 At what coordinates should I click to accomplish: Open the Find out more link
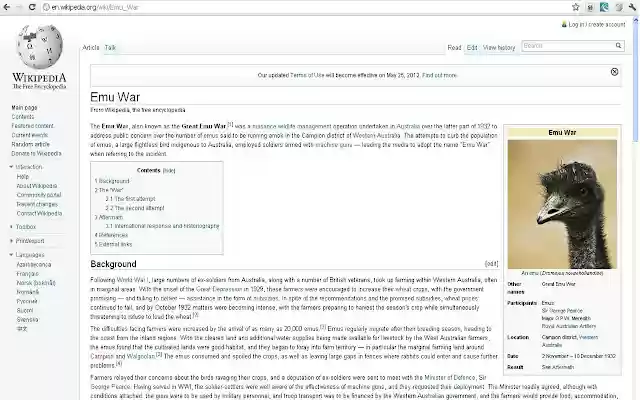(440, 75)
